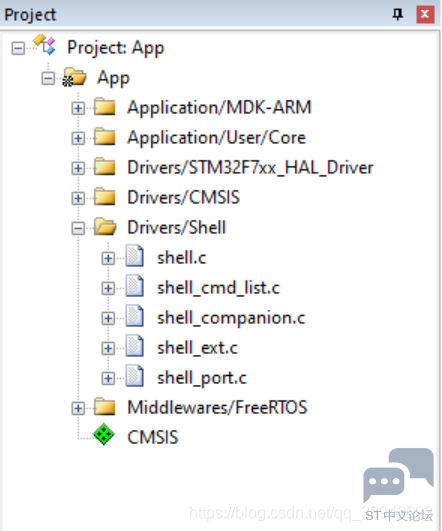Click the chat bubble forum icon
442x531 pixels.
pos(398,475)
